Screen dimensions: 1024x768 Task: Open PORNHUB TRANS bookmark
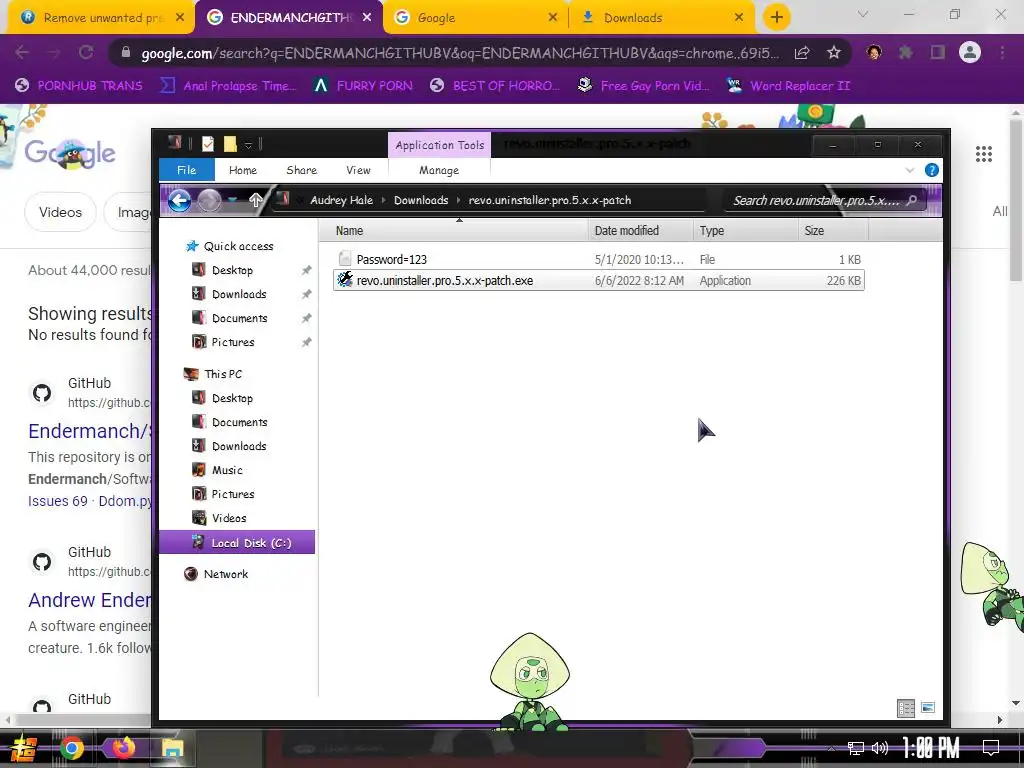tap(79, 86)
